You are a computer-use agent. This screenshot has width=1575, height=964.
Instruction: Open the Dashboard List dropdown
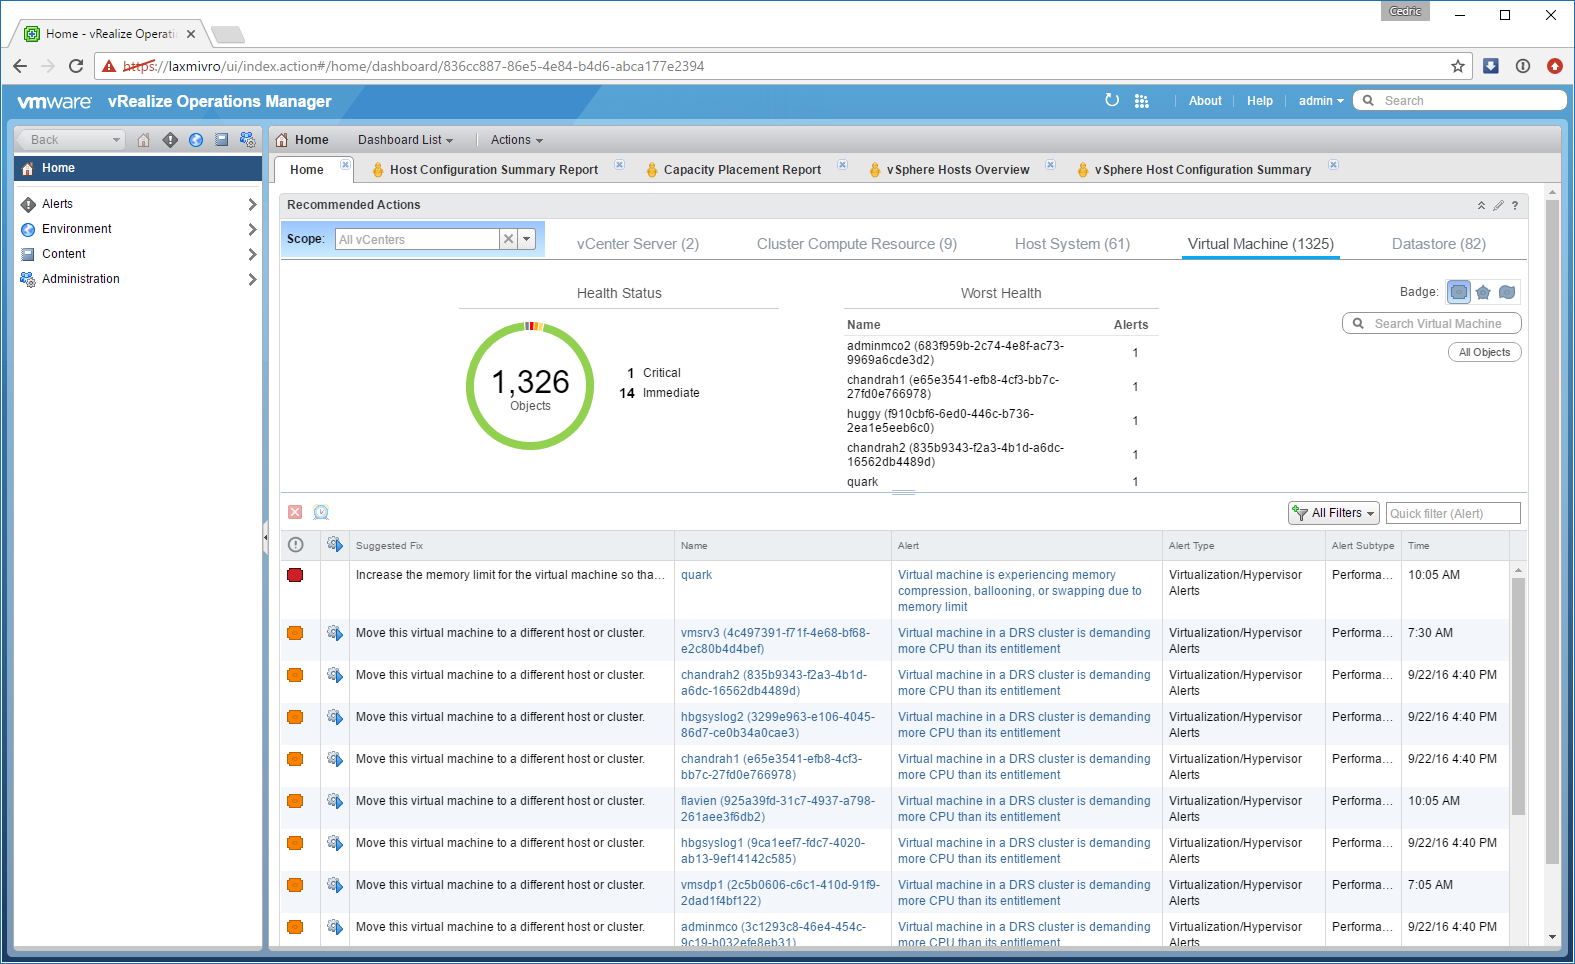tap(405, 140)
